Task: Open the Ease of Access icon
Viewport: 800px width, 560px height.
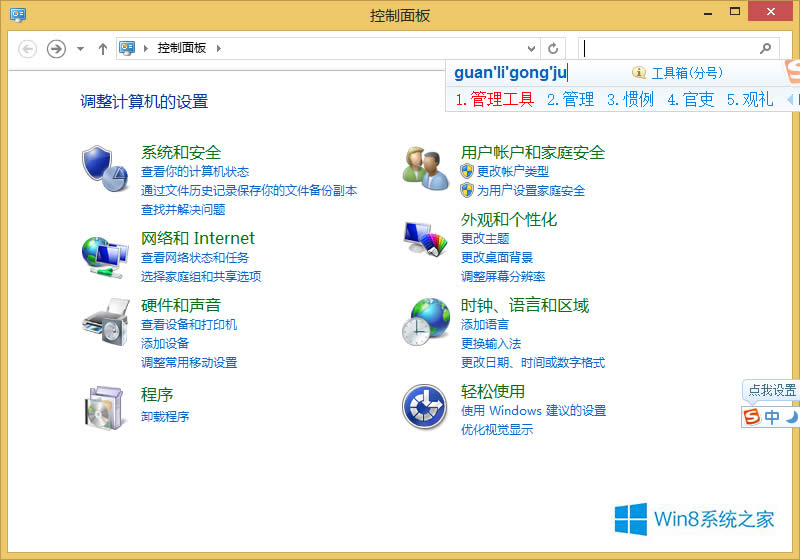Action: point(425,406)
